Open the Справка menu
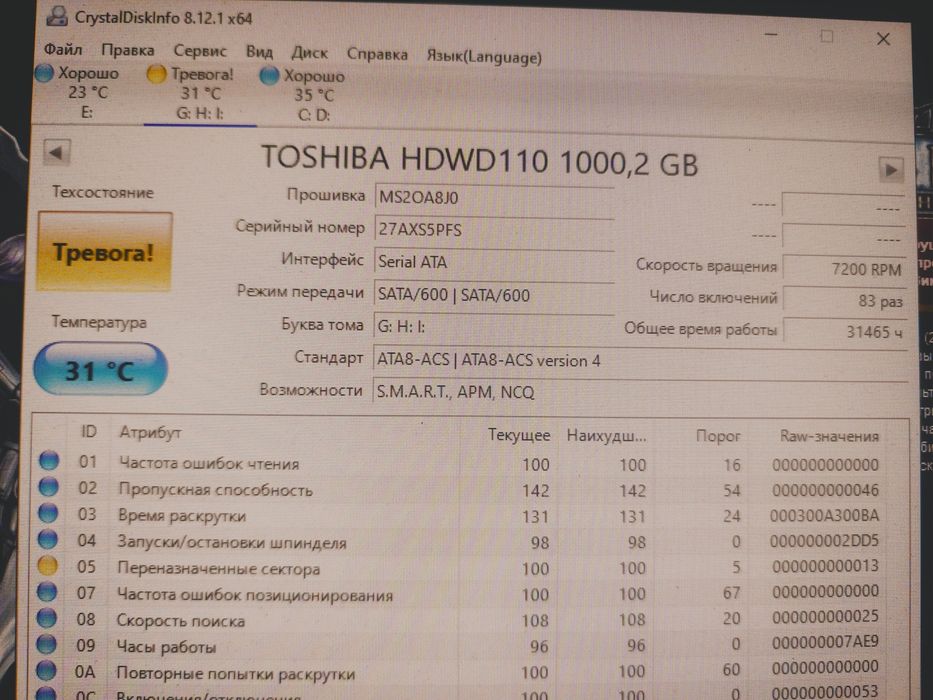933x700 pixels. click(377, 54)
